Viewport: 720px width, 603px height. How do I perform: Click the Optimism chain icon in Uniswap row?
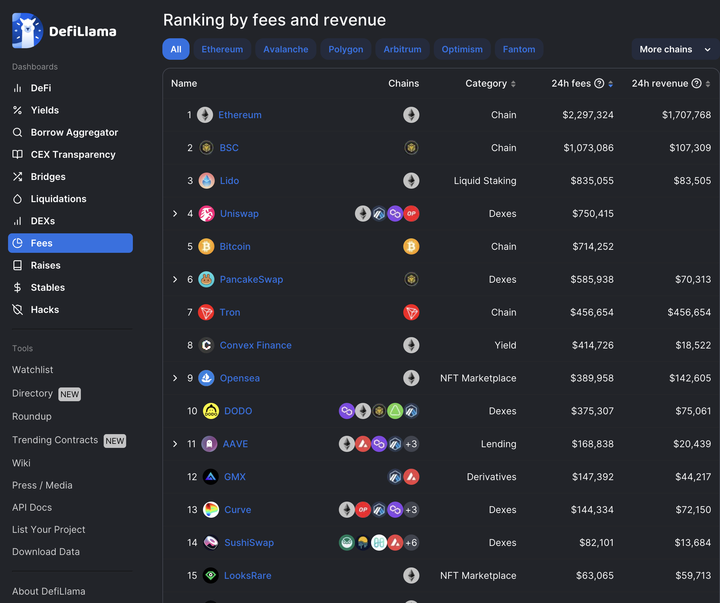[x=411, y=214]
